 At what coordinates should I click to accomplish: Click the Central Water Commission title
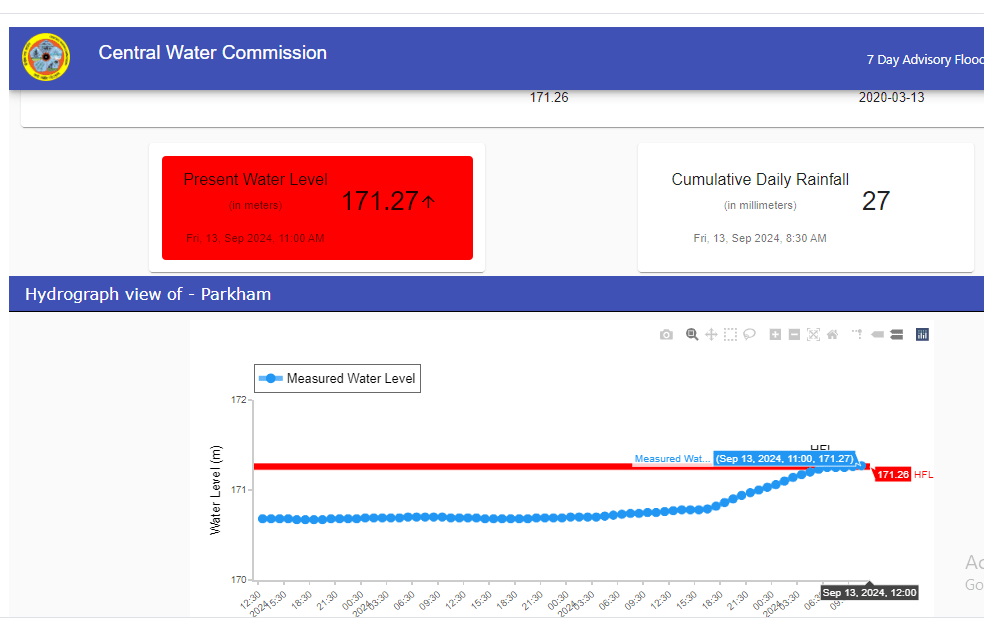pyautogui.click(x=212, y=53)
